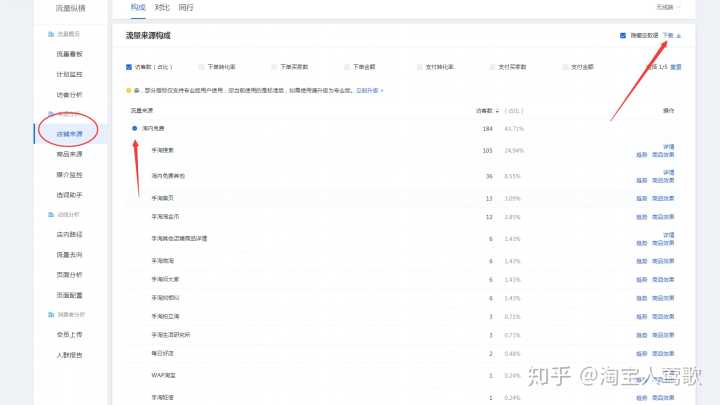Open 详情 for the 手淘搜索 row

(669, 147)
